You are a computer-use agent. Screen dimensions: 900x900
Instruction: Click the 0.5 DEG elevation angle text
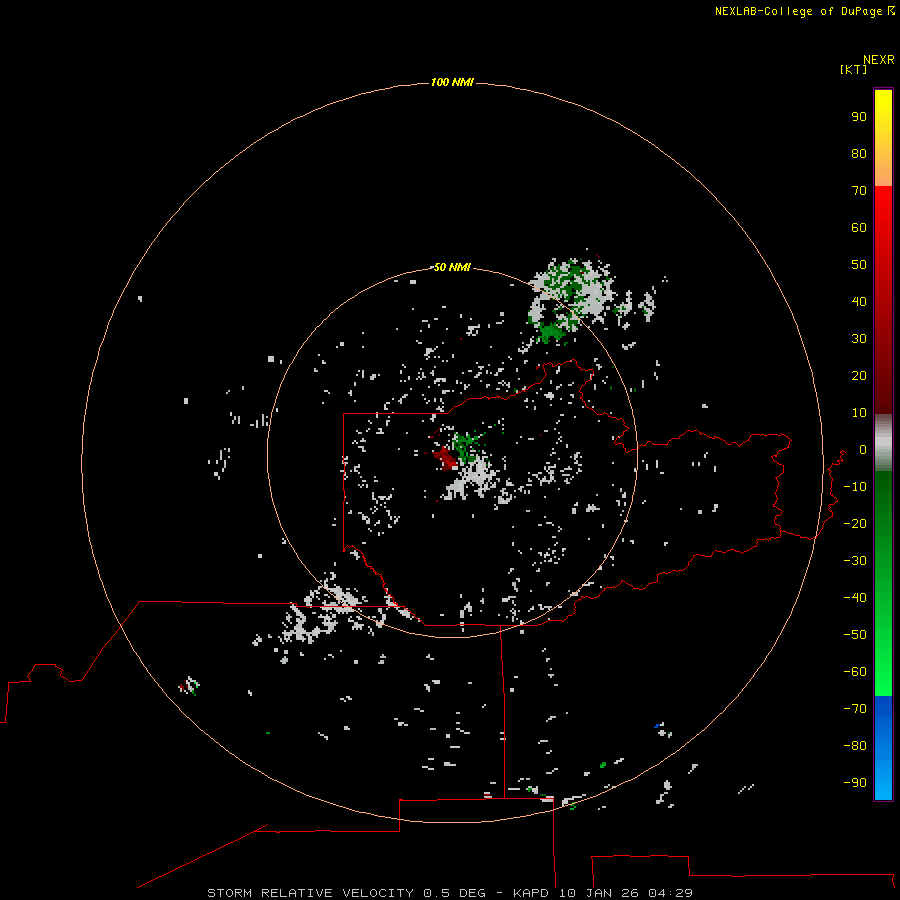pos(455,893)
